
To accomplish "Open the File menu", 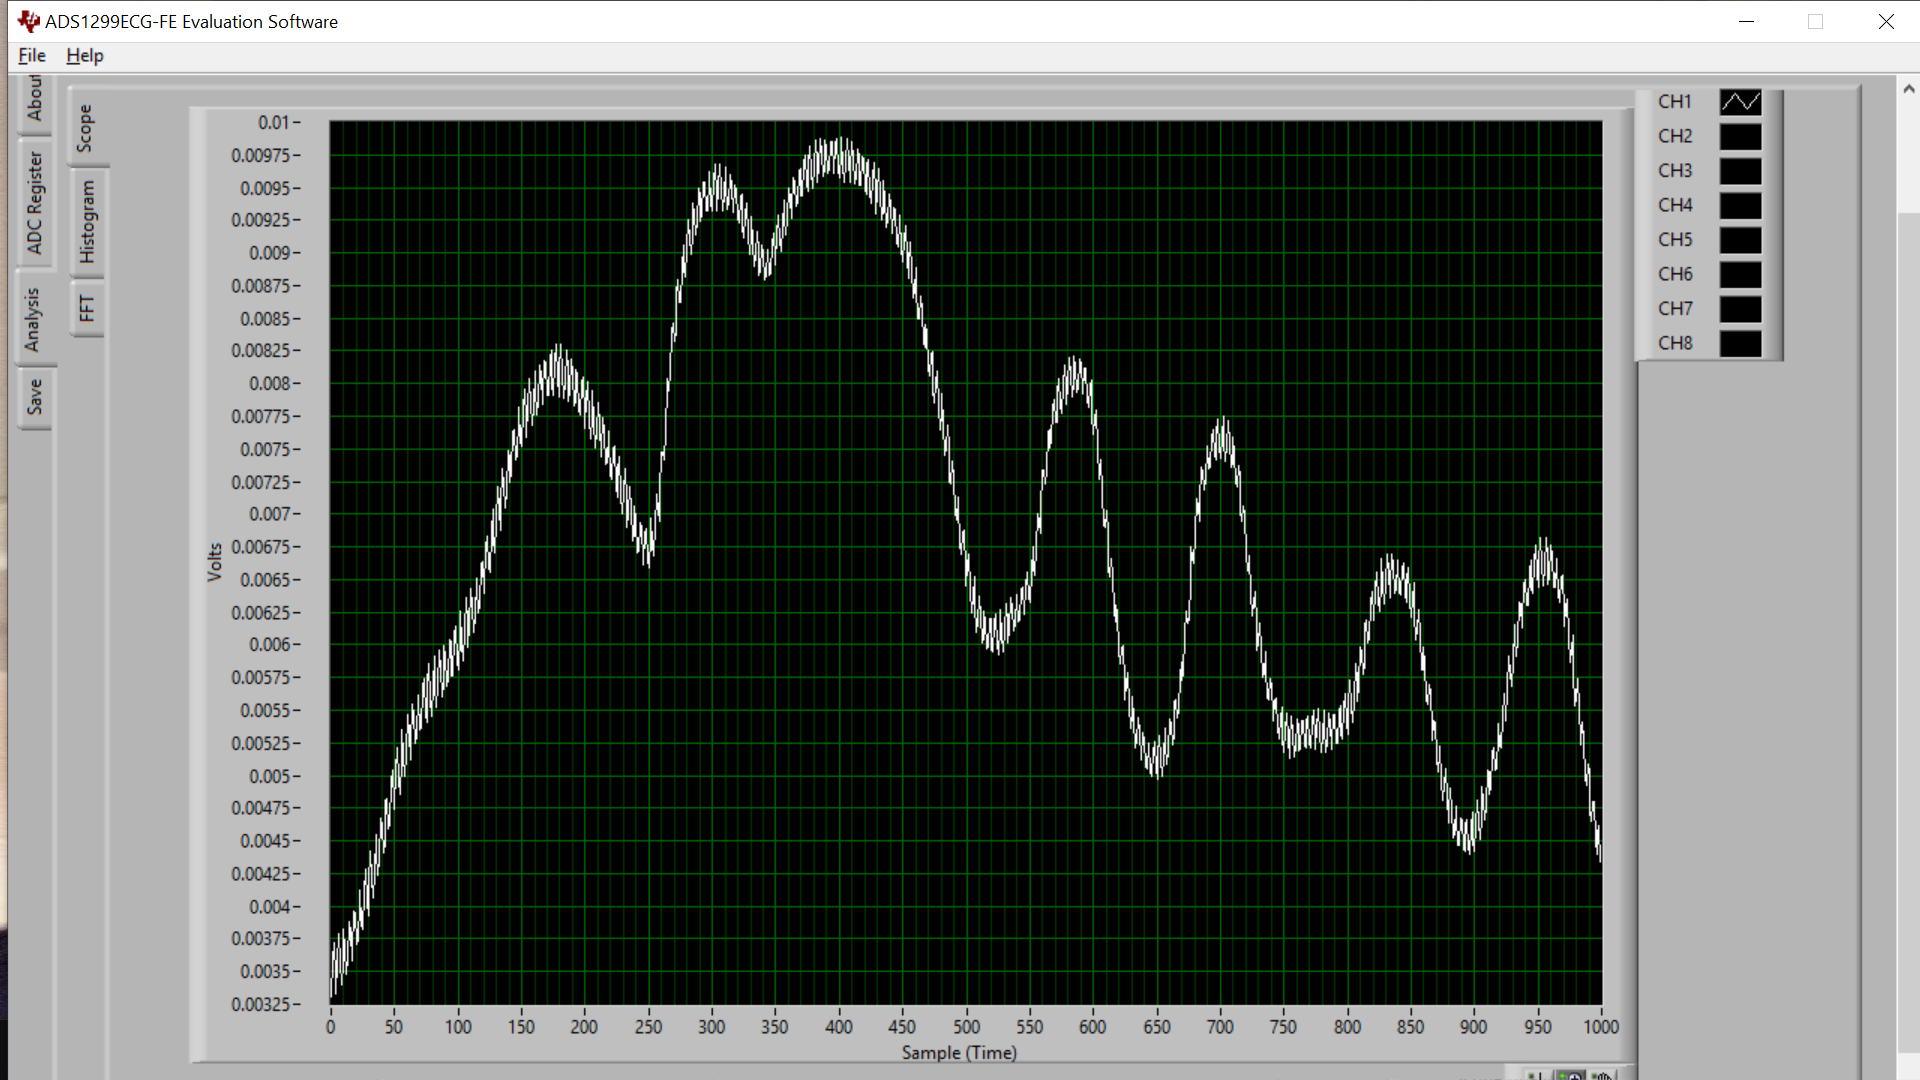I will (32, 56).
